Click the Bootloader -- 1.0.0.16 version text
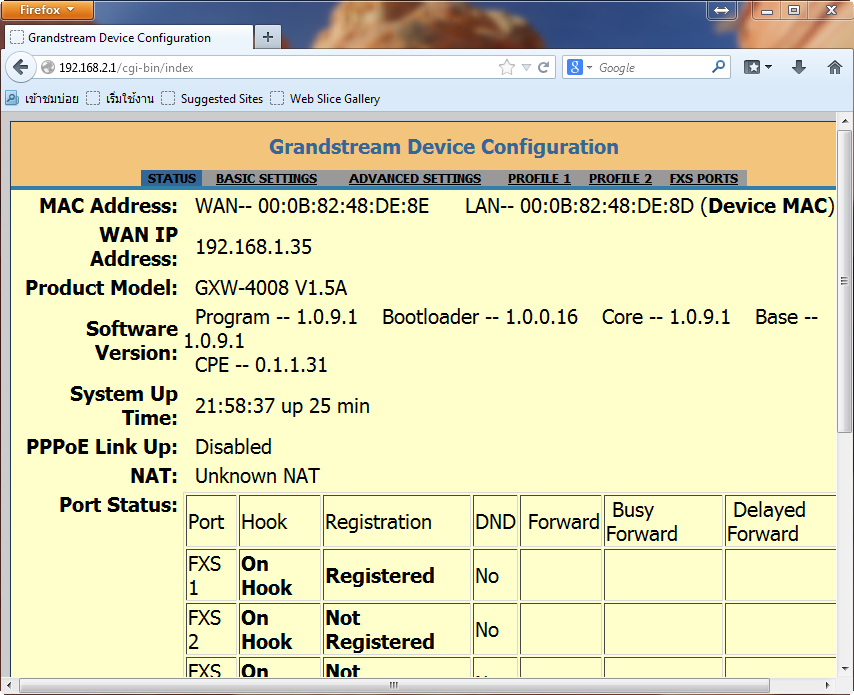The image size is (854, 695). 480,317
